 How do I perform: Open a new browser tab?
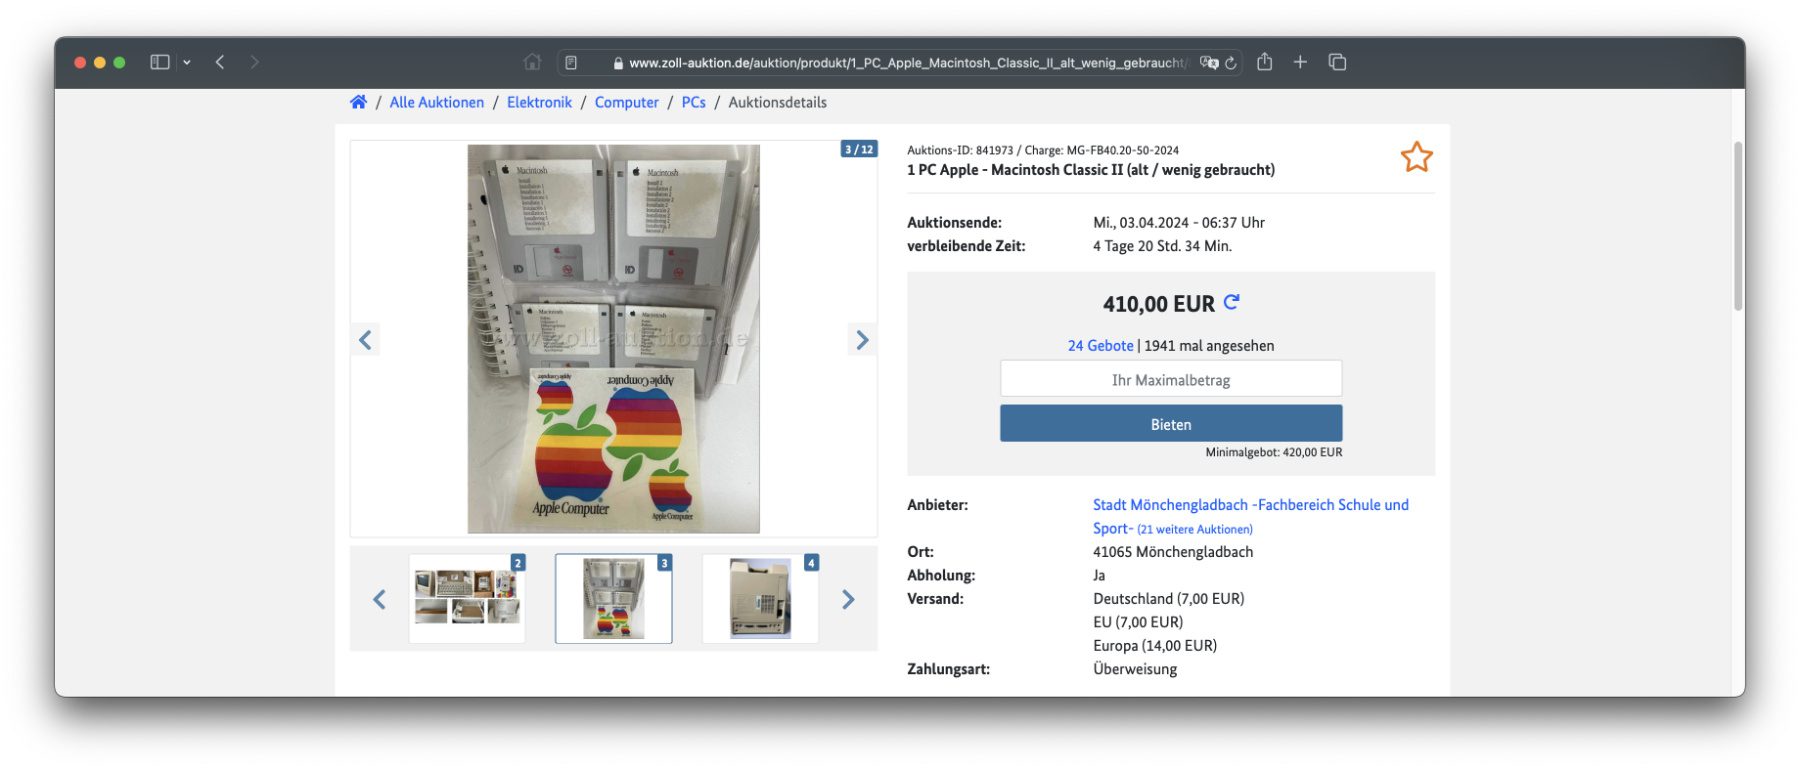[1300, 62]
